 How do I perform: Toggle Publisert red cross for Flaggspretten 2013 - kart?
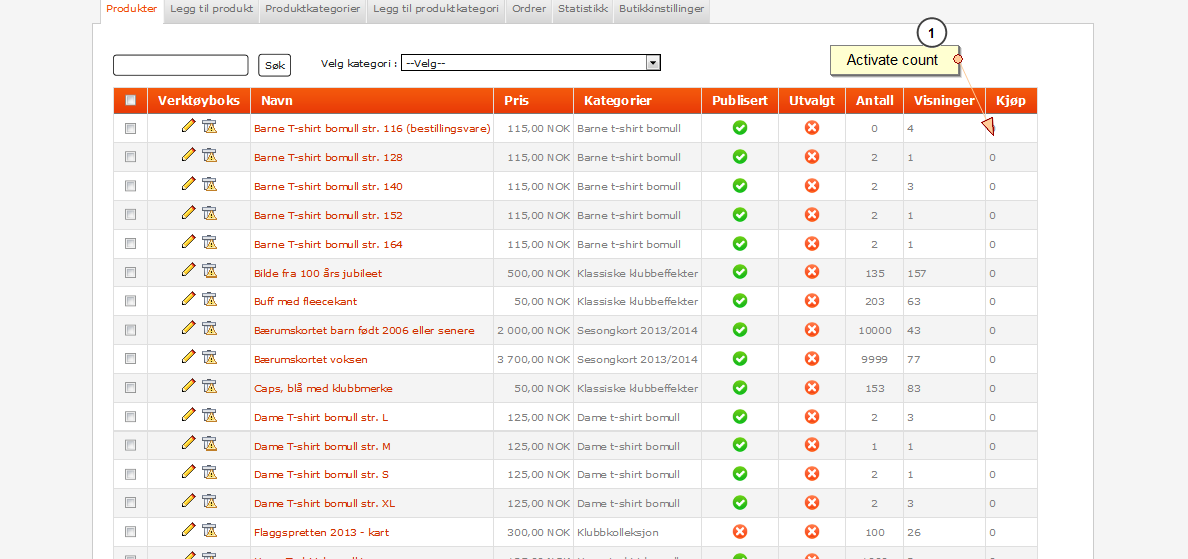(740, 531)
